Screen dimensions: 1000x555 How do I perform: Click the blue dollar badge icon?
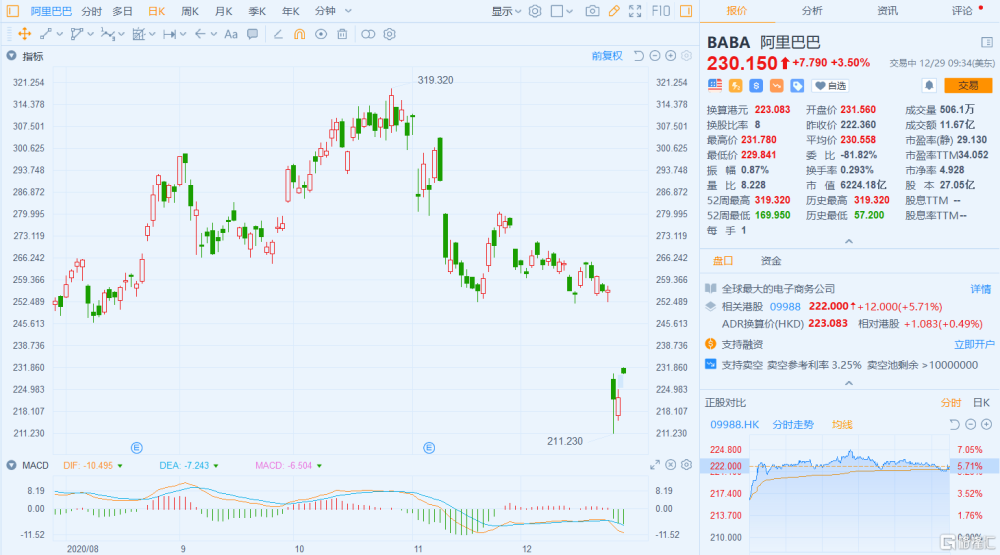click(x=756, y=85)
